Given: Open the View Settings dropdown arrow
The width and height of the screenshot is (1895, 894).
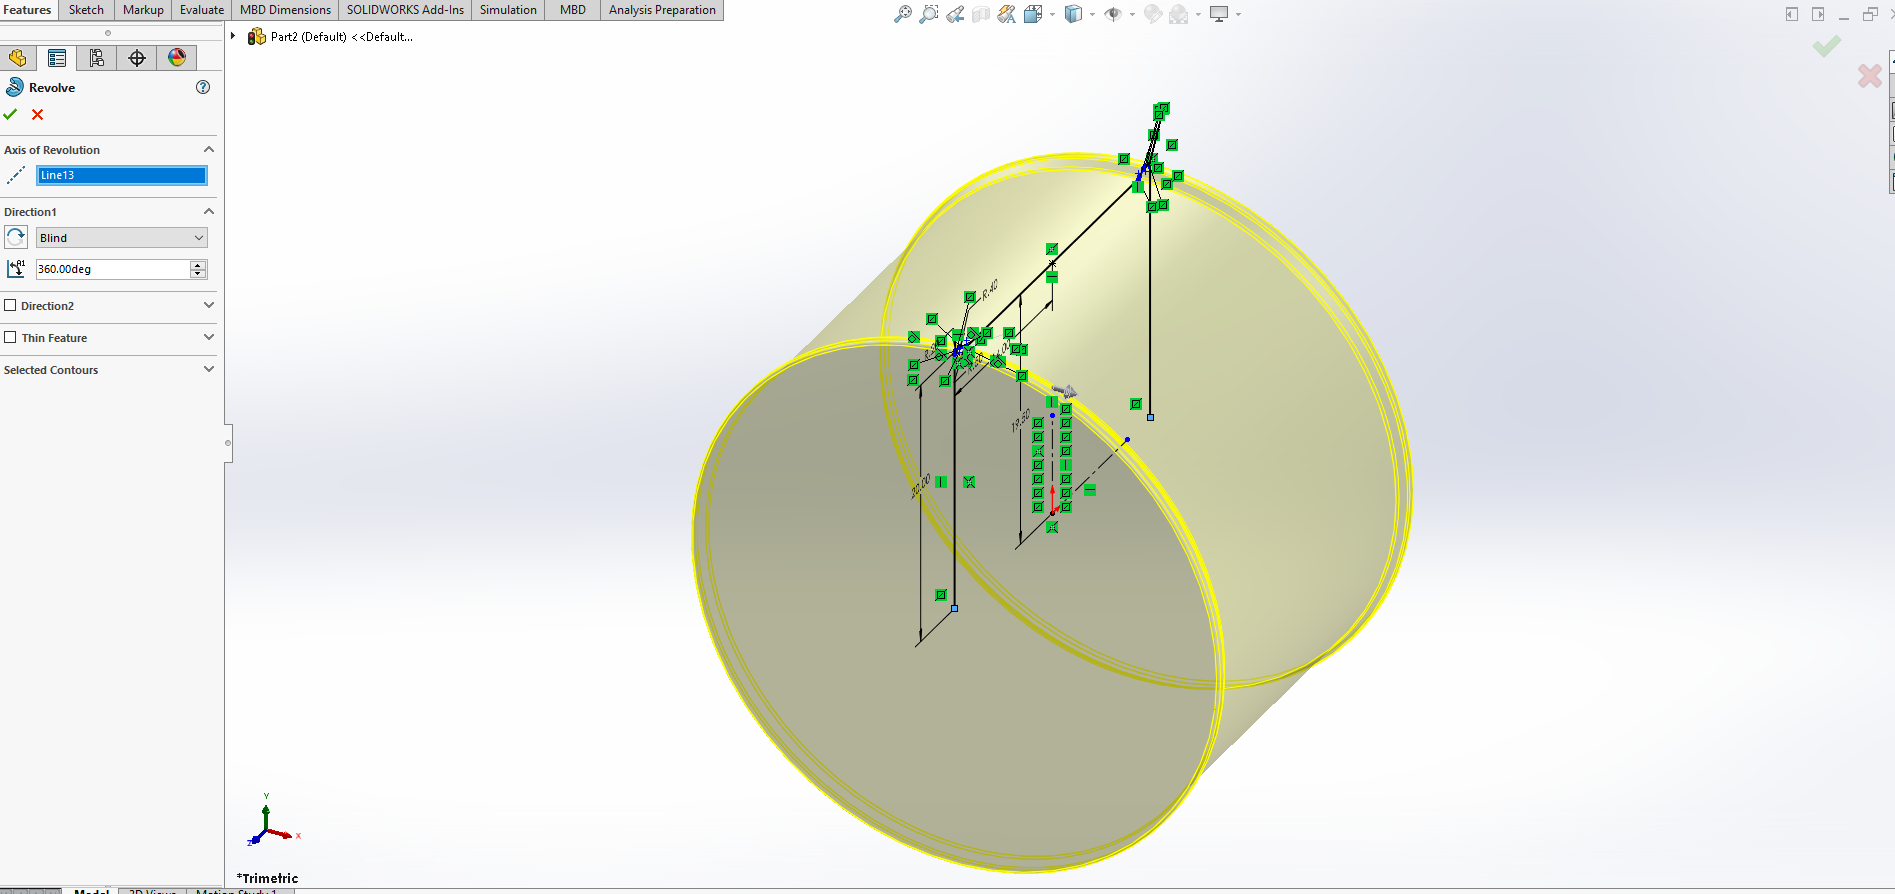Looking at the screenshot, I should click(x=1238, y=14).
